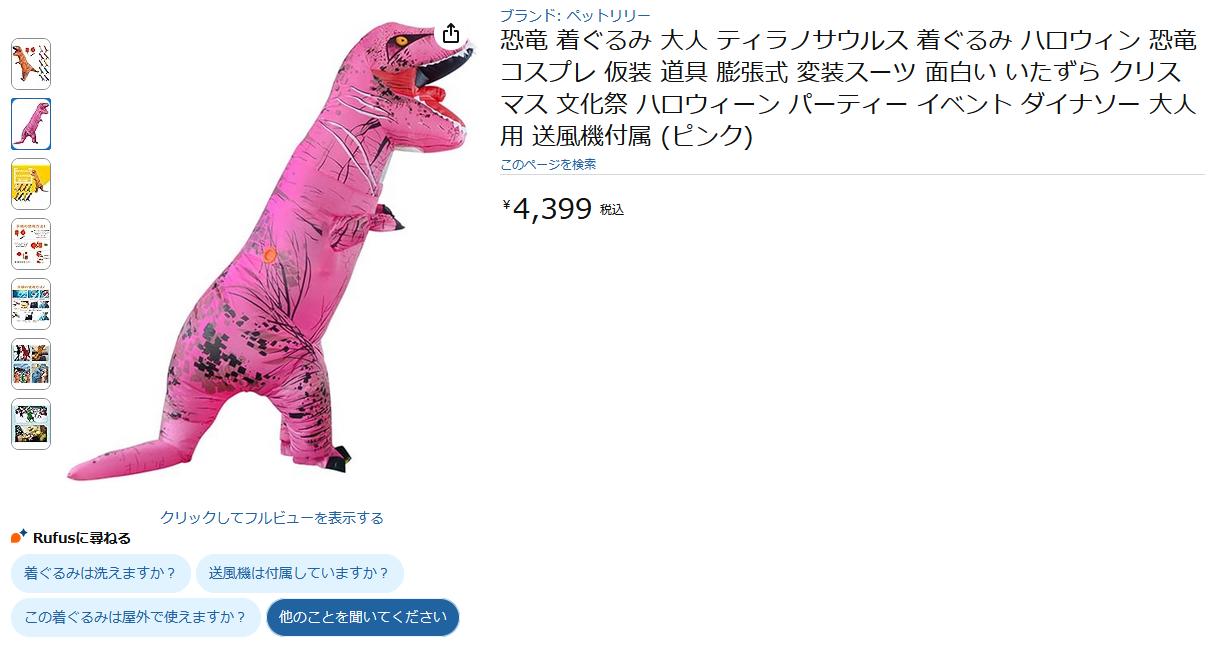View the fifth thumbnail with blue instruction panels

click(31, 304)
